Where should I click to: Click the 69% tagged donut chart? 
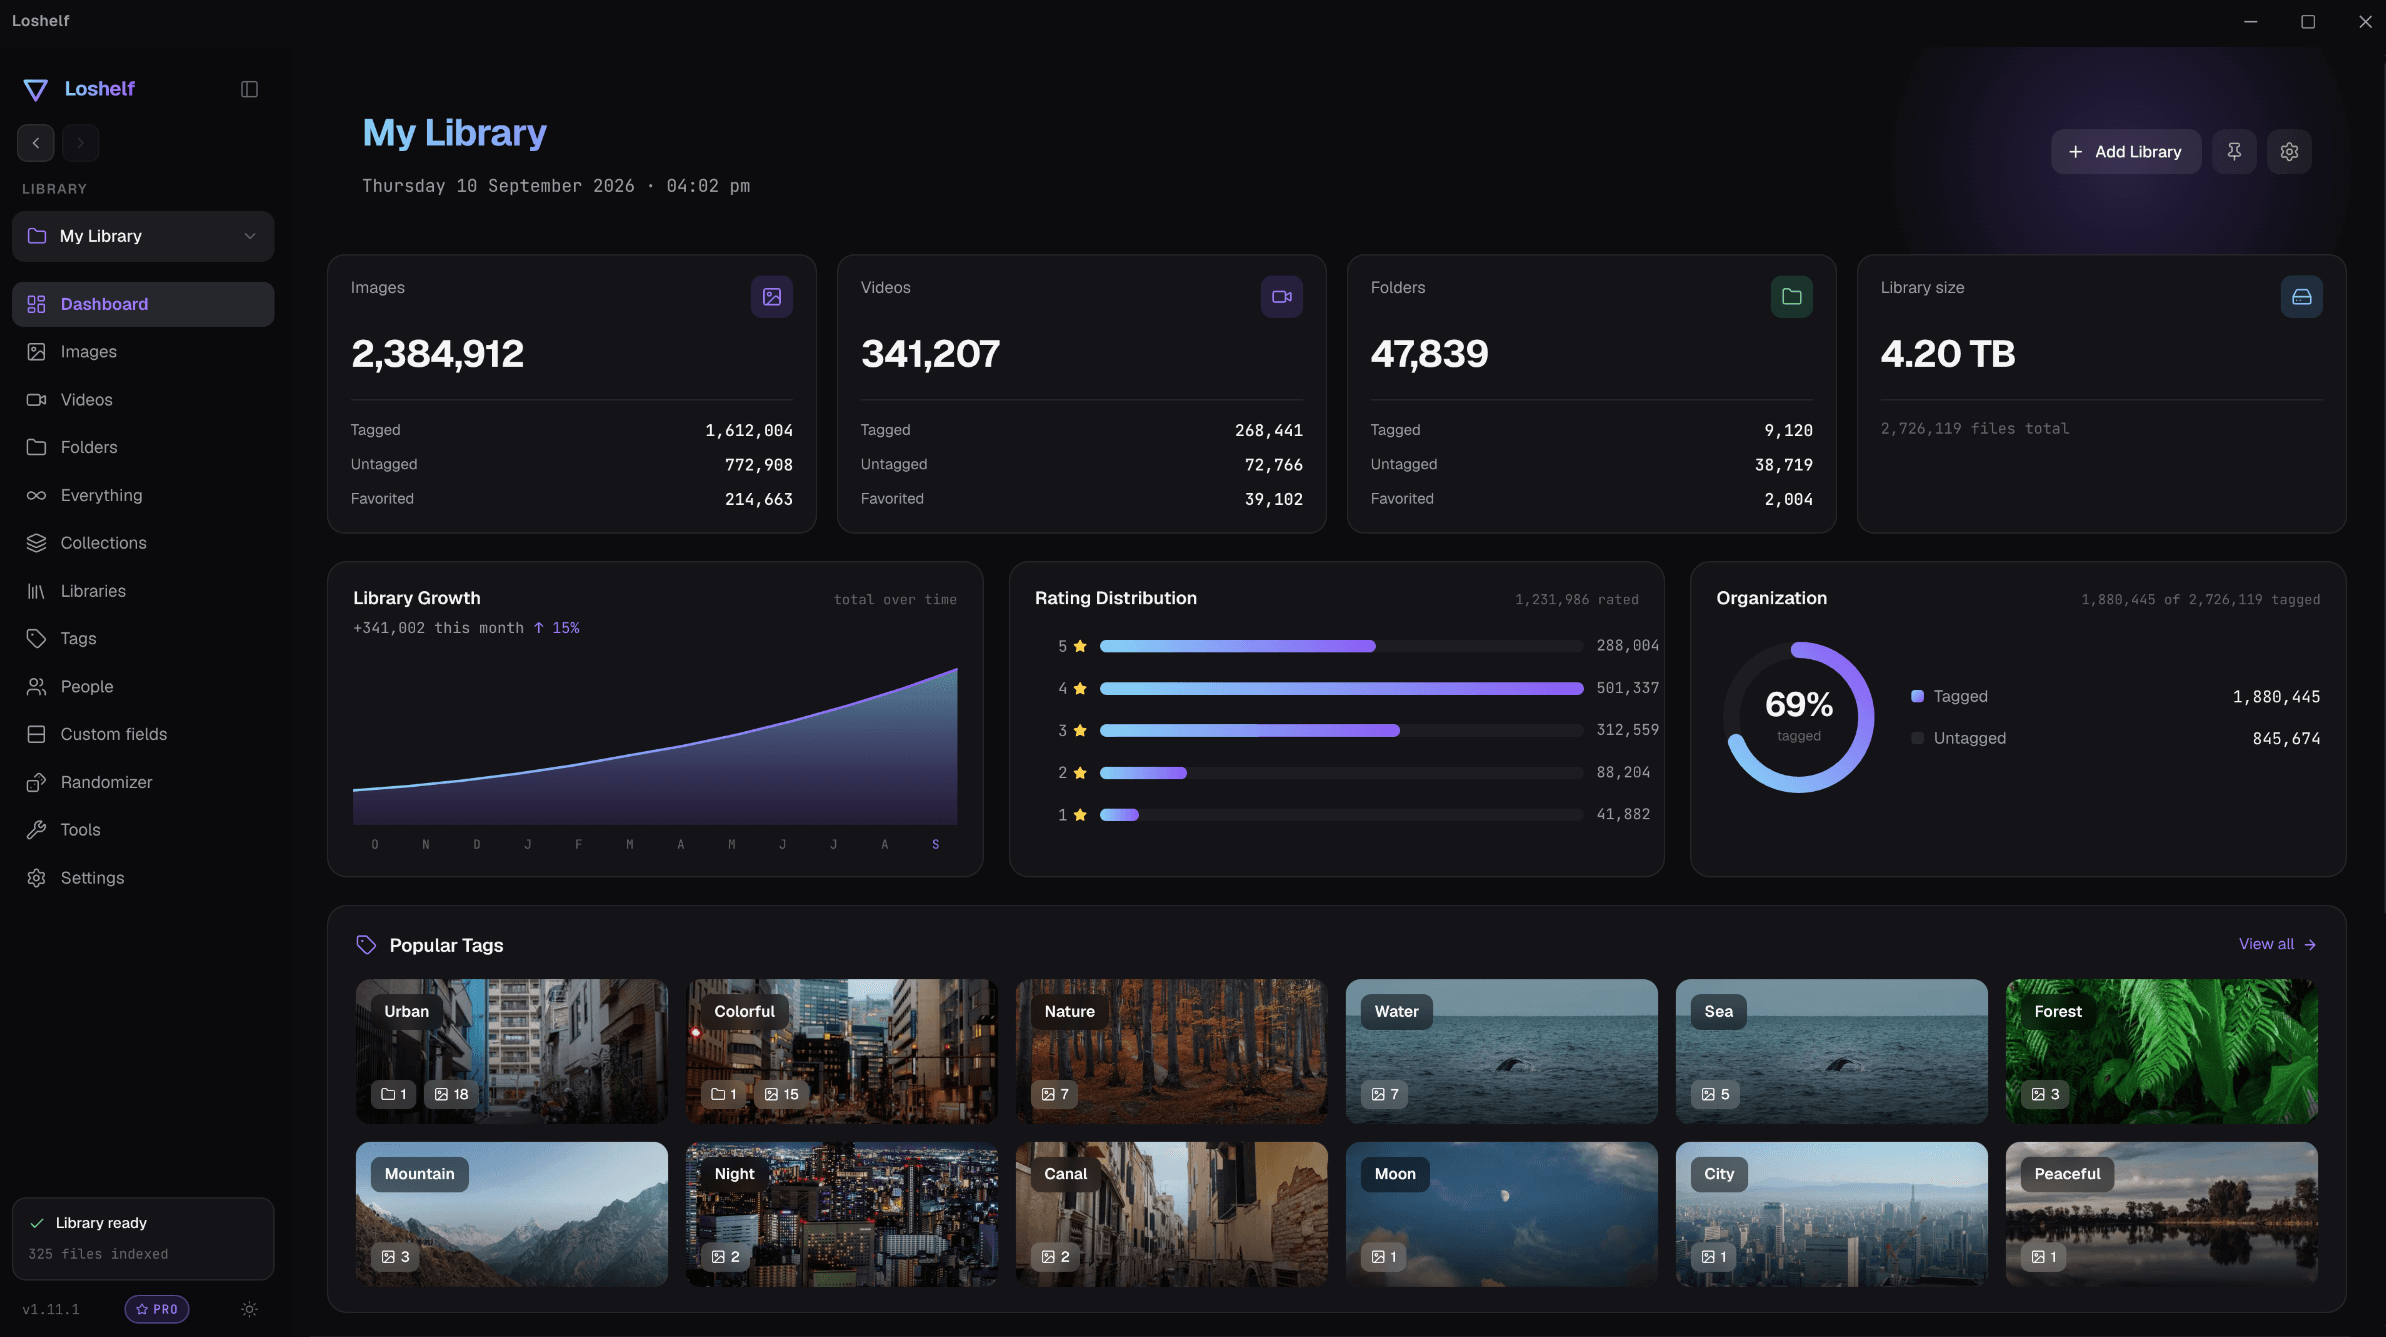tap(1798, 717)
